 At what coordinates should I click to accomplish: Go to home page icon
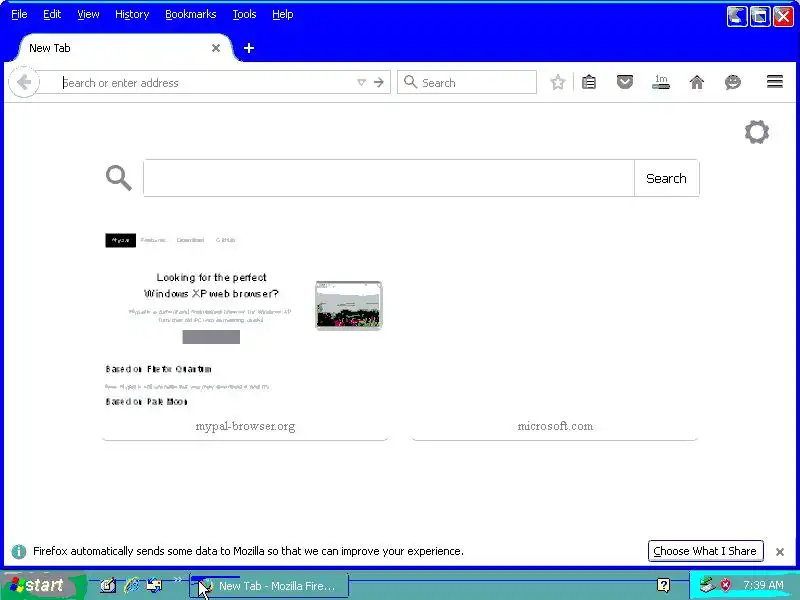696,82
